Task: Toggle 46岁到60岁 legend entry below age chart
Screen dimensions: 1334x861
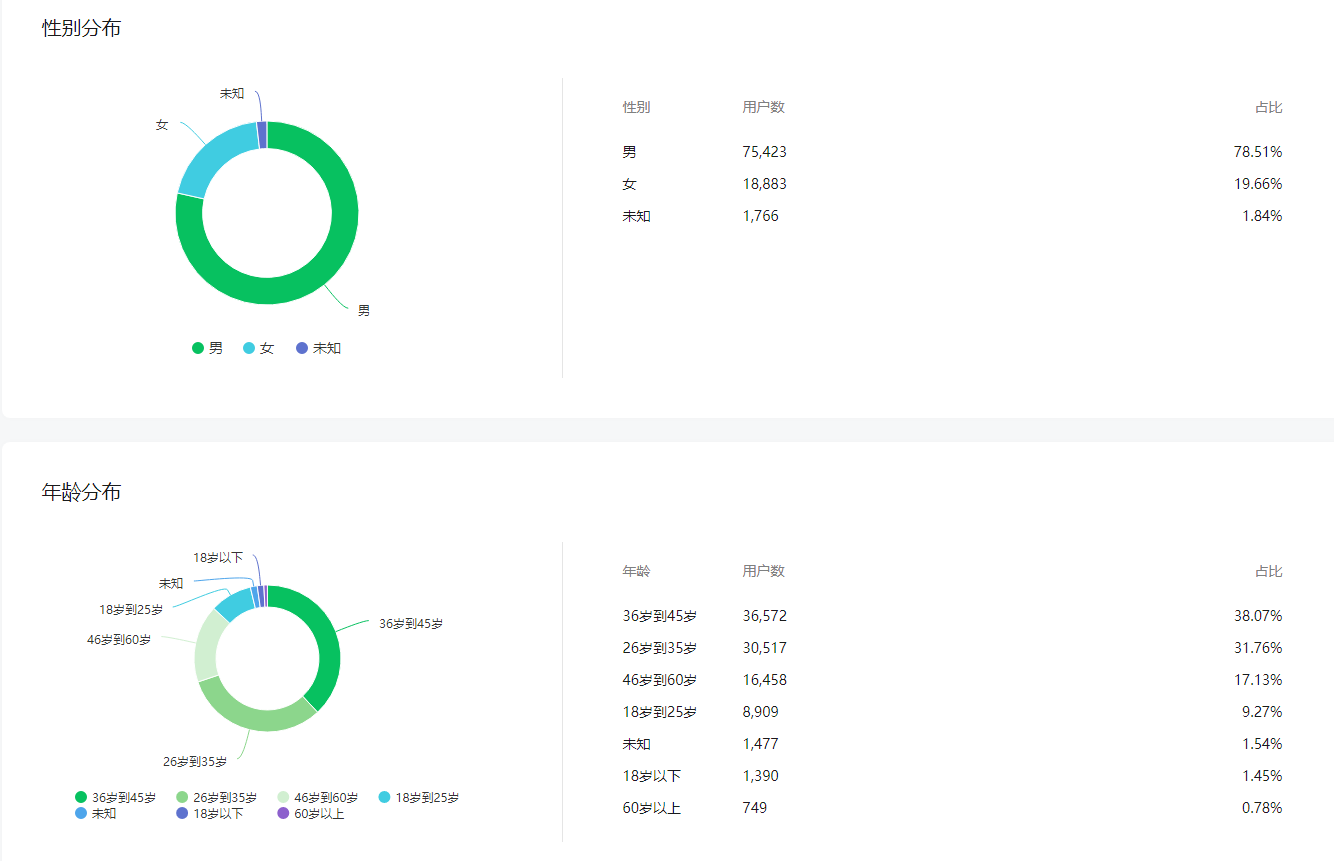Action: tap(318, 798)
